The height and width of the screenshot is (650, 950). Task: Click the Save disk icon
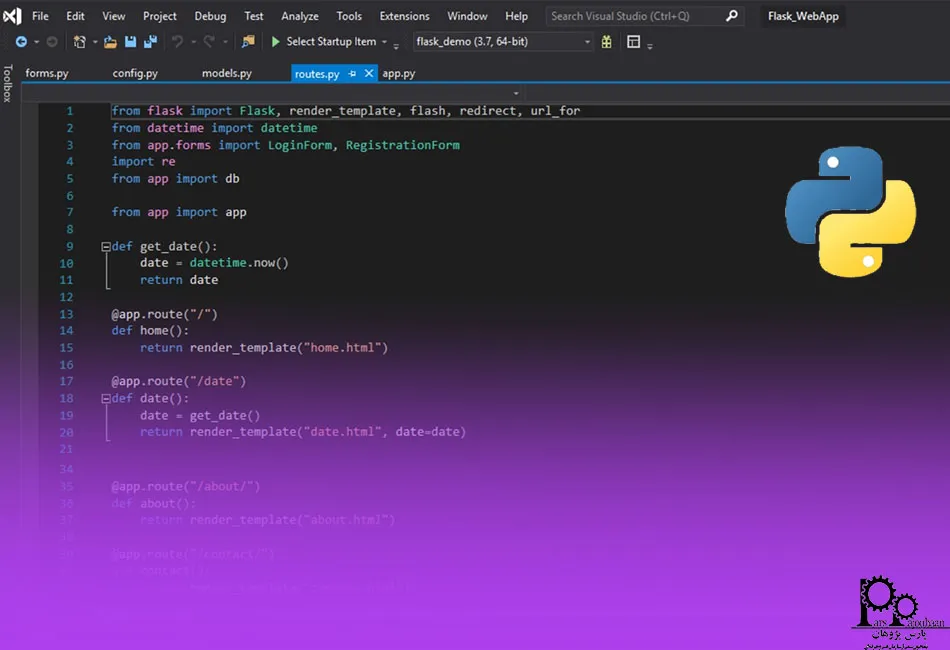point(131,42)
